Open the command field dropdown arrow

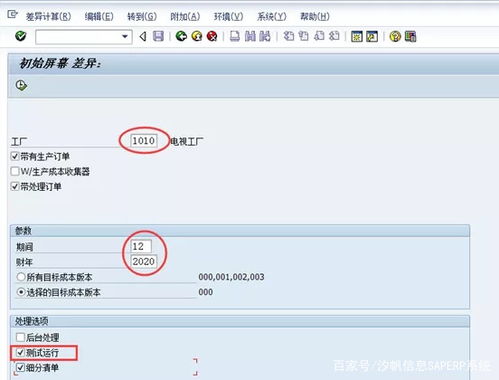(125, 36)
